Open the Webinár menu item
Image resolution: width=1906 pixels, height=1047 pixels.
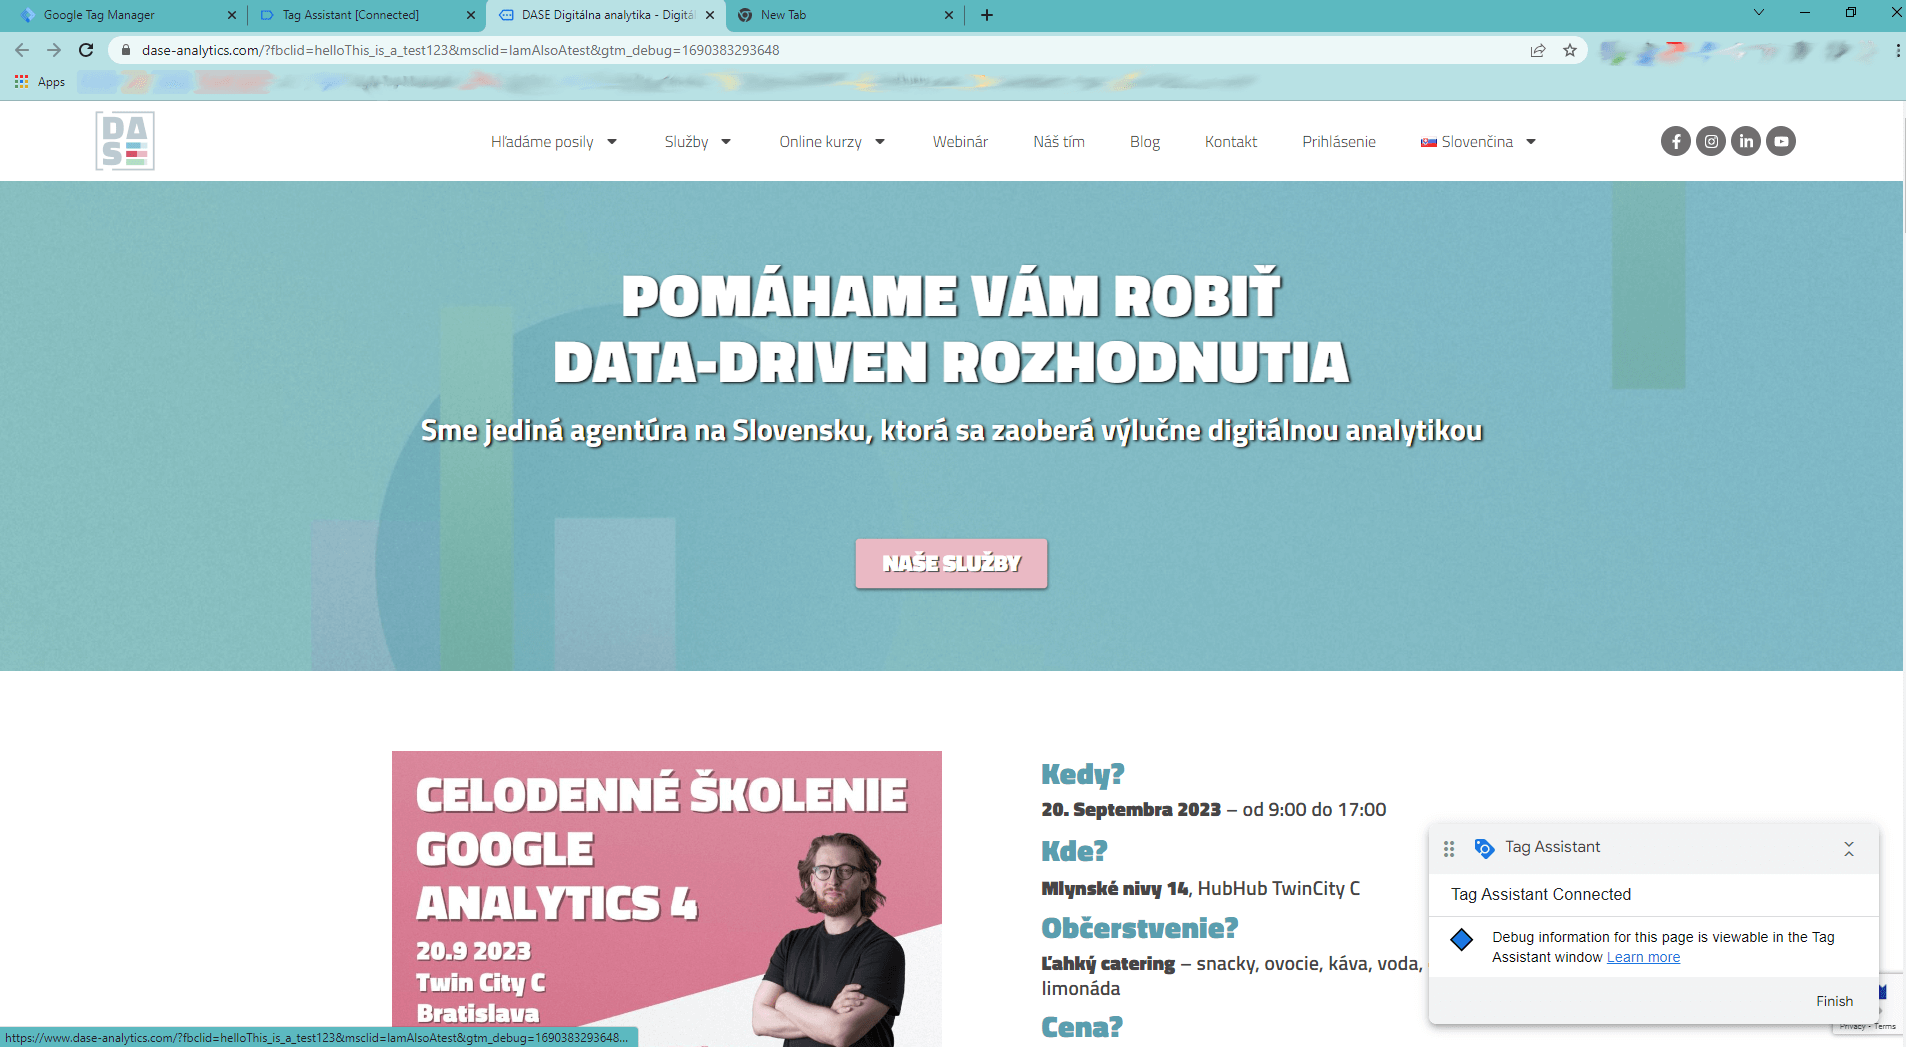(x=960, y=142)
